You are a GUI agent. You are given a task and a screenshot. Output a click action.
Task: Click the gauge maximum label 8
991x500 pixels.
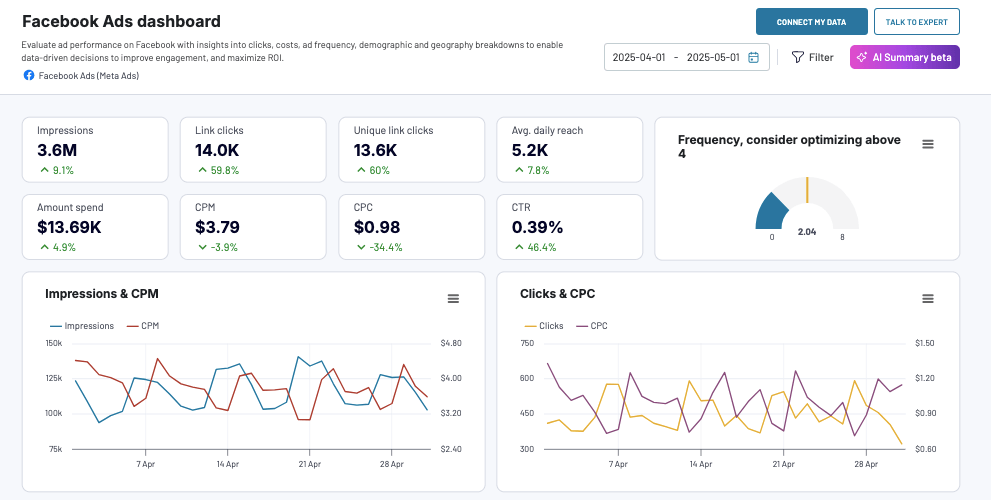pos(842,238)
